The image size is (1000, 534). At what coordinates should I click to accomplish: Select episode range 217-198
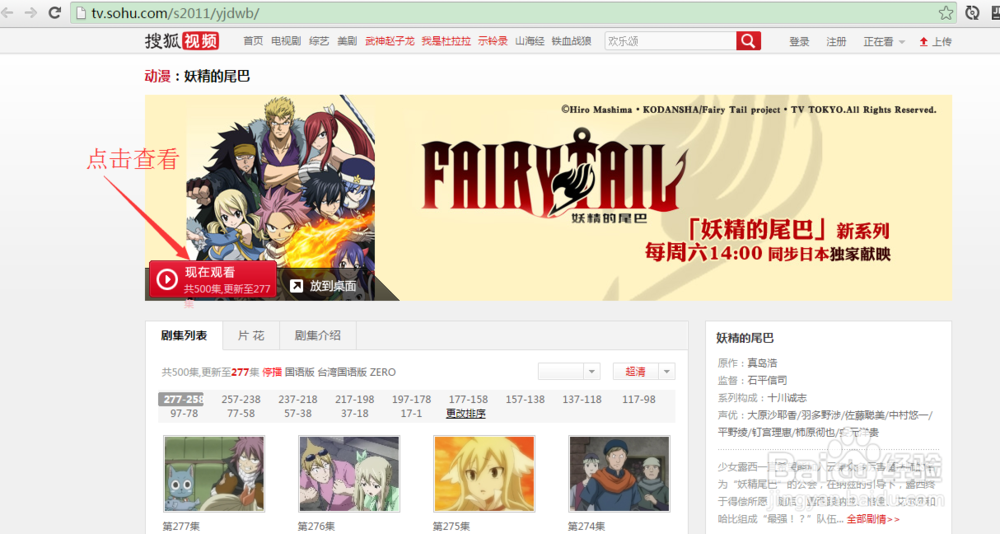355,399
